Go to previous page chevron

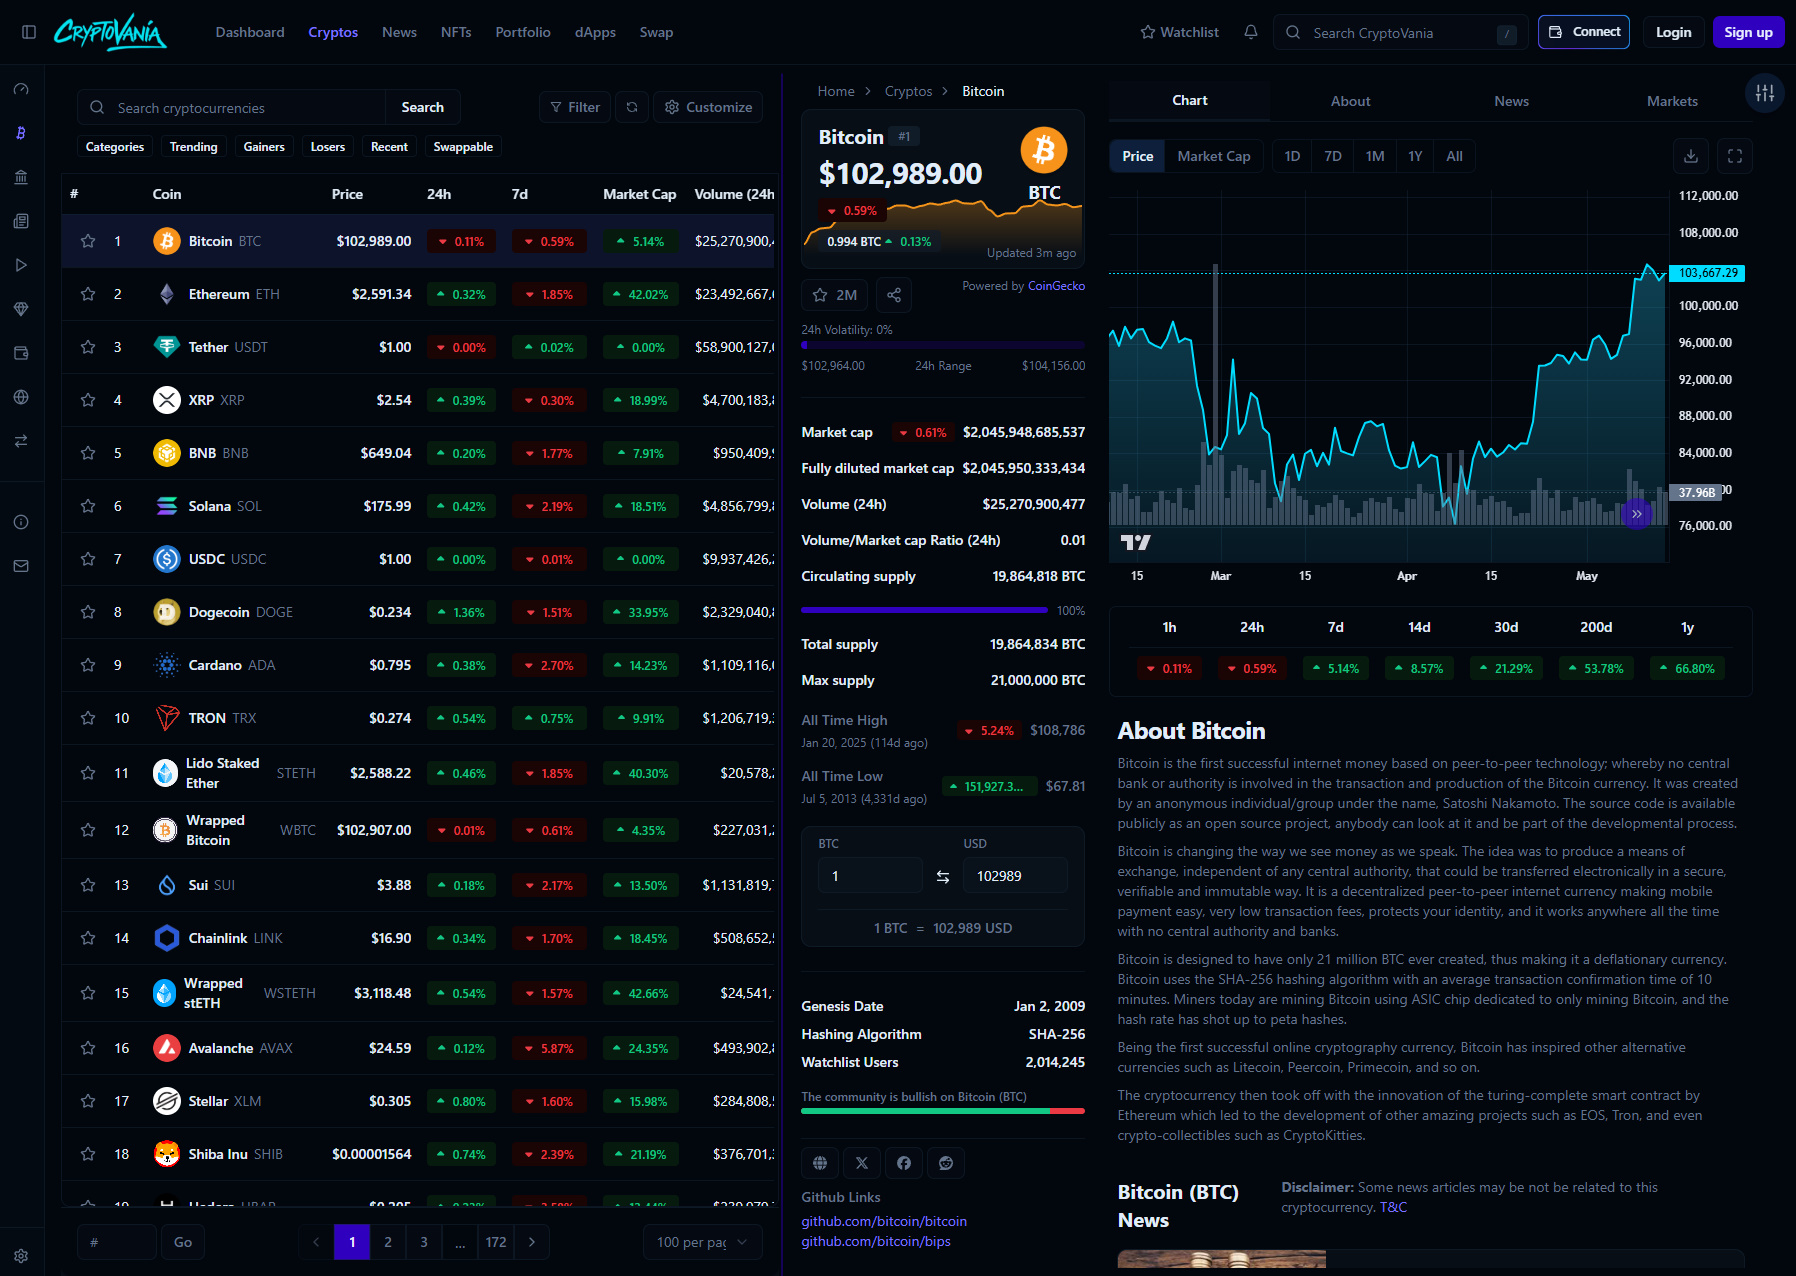tap(316, 1242)
